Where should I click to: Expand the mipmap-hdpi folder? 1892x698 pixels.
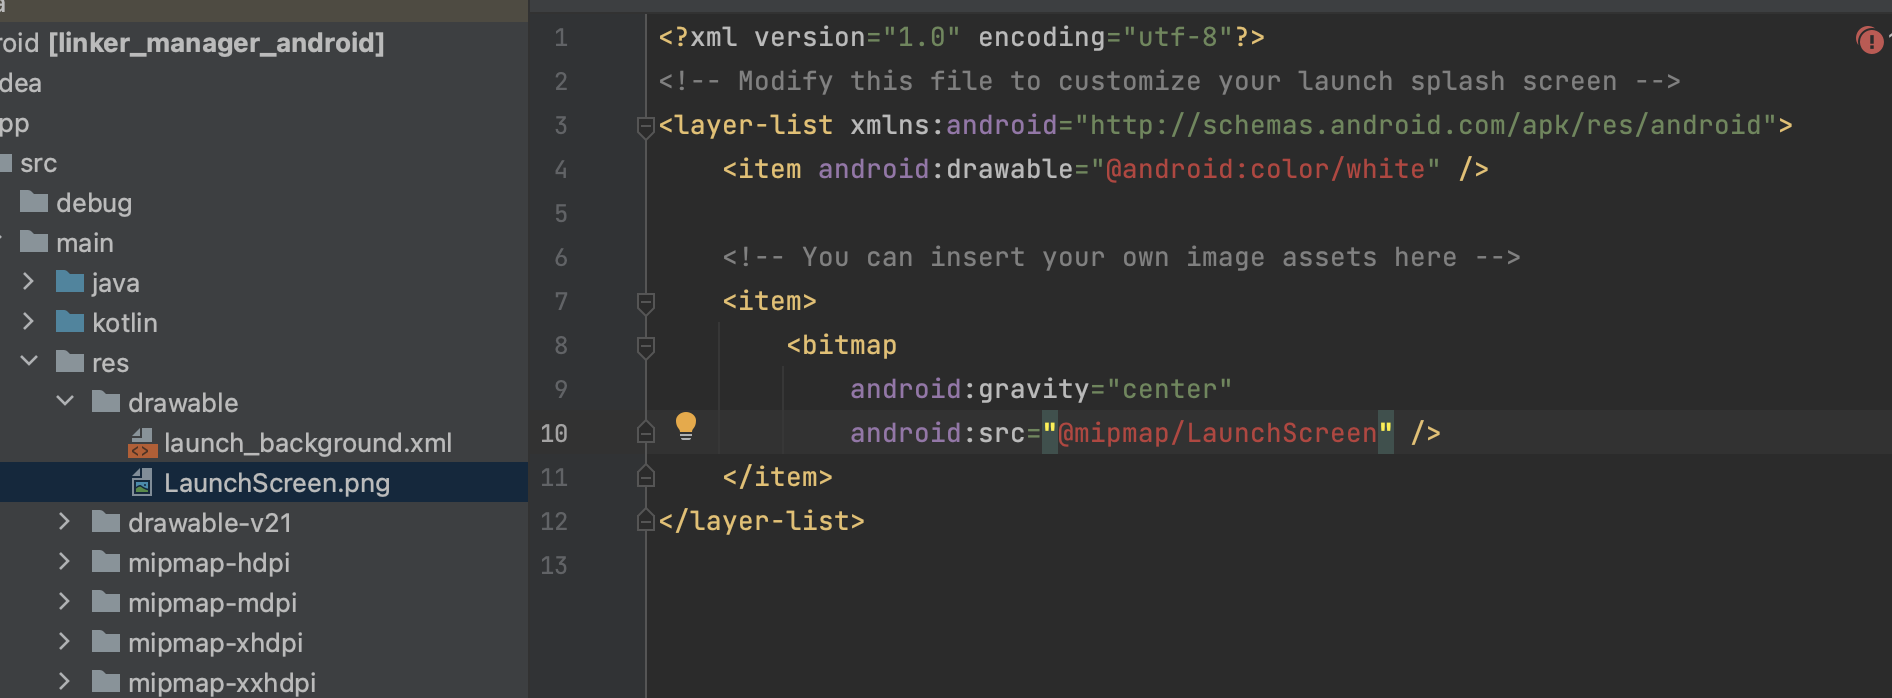coord(65,562)
